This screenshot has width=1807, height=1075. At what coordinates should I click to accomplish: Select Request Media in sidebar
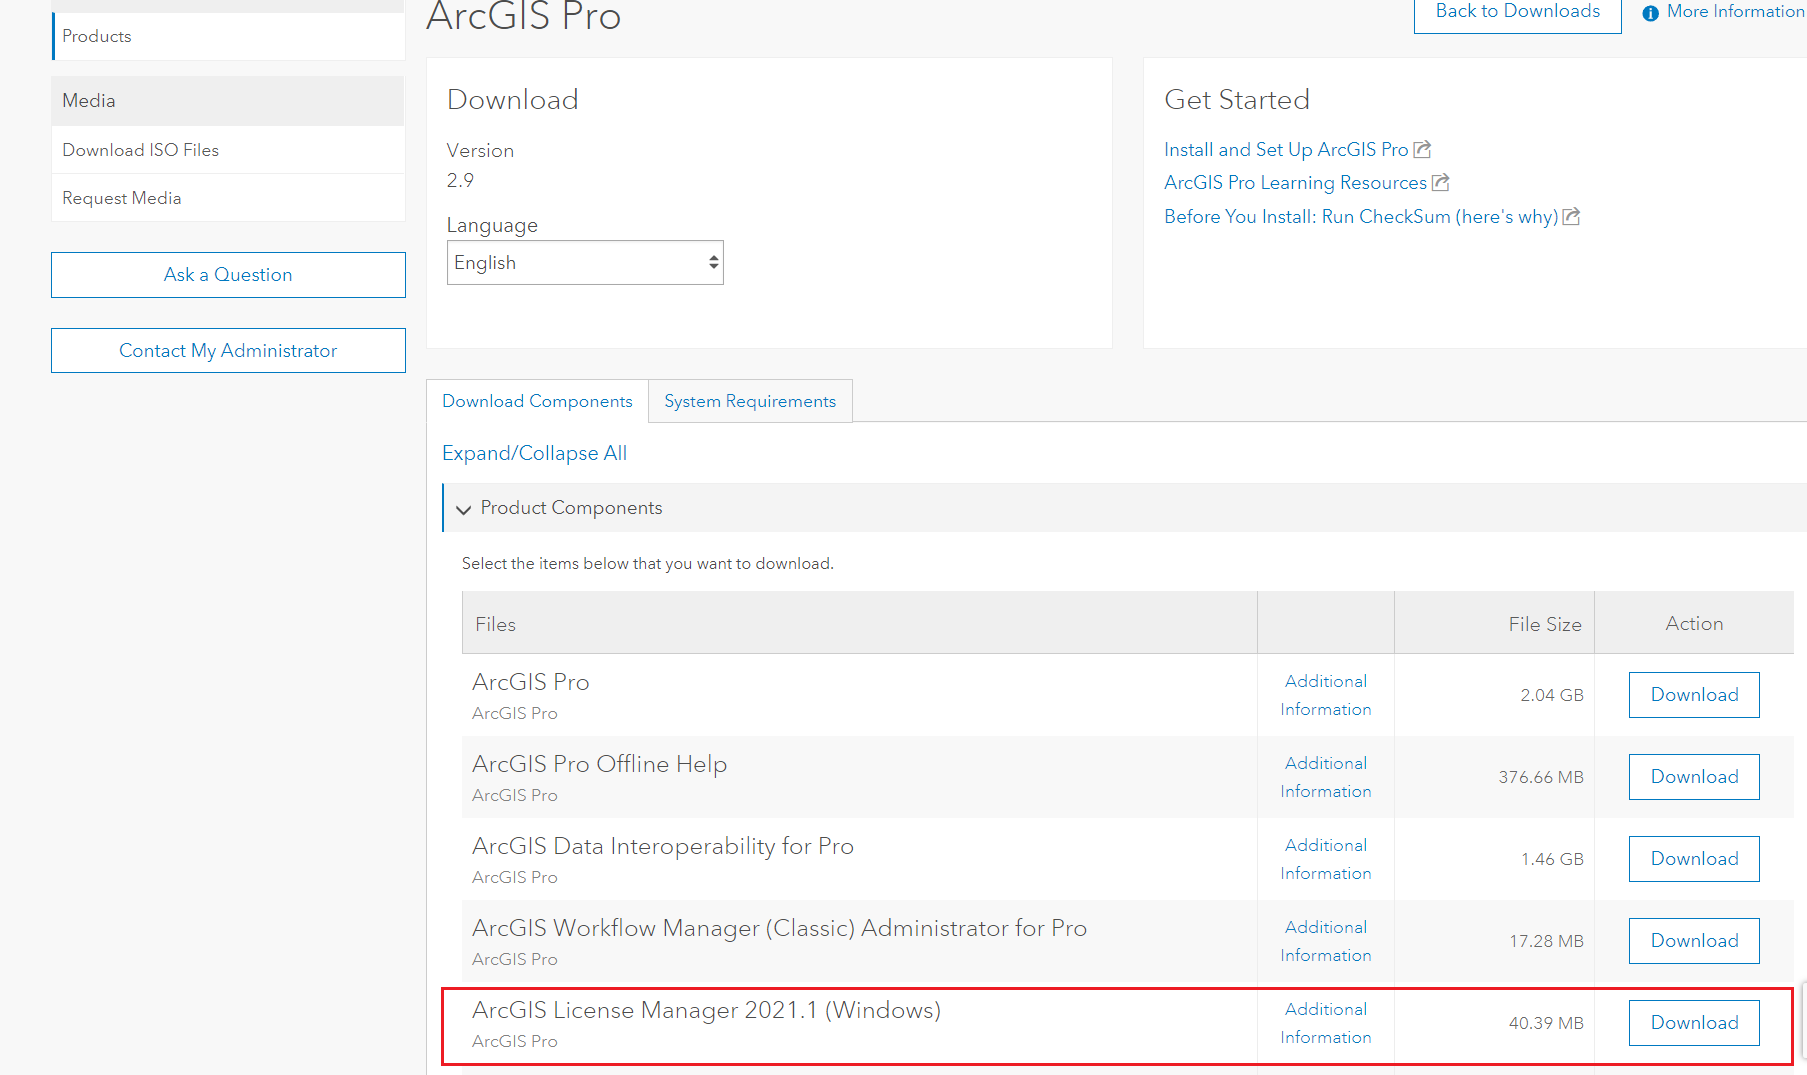[x=122, y=198]
